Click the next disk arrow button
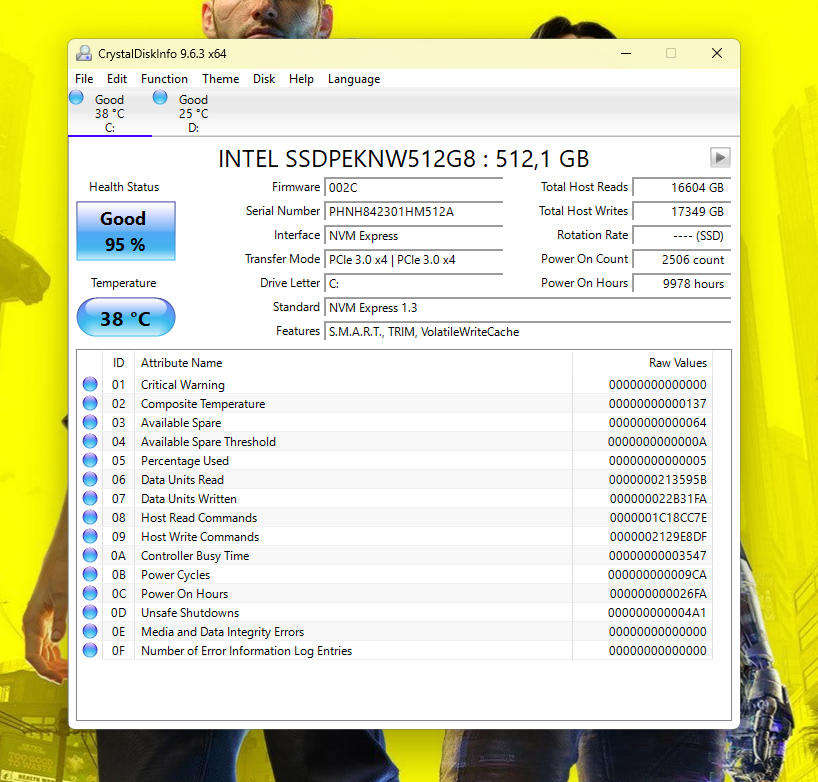Viewport: 818px width, 782px height. pos(720,158)
